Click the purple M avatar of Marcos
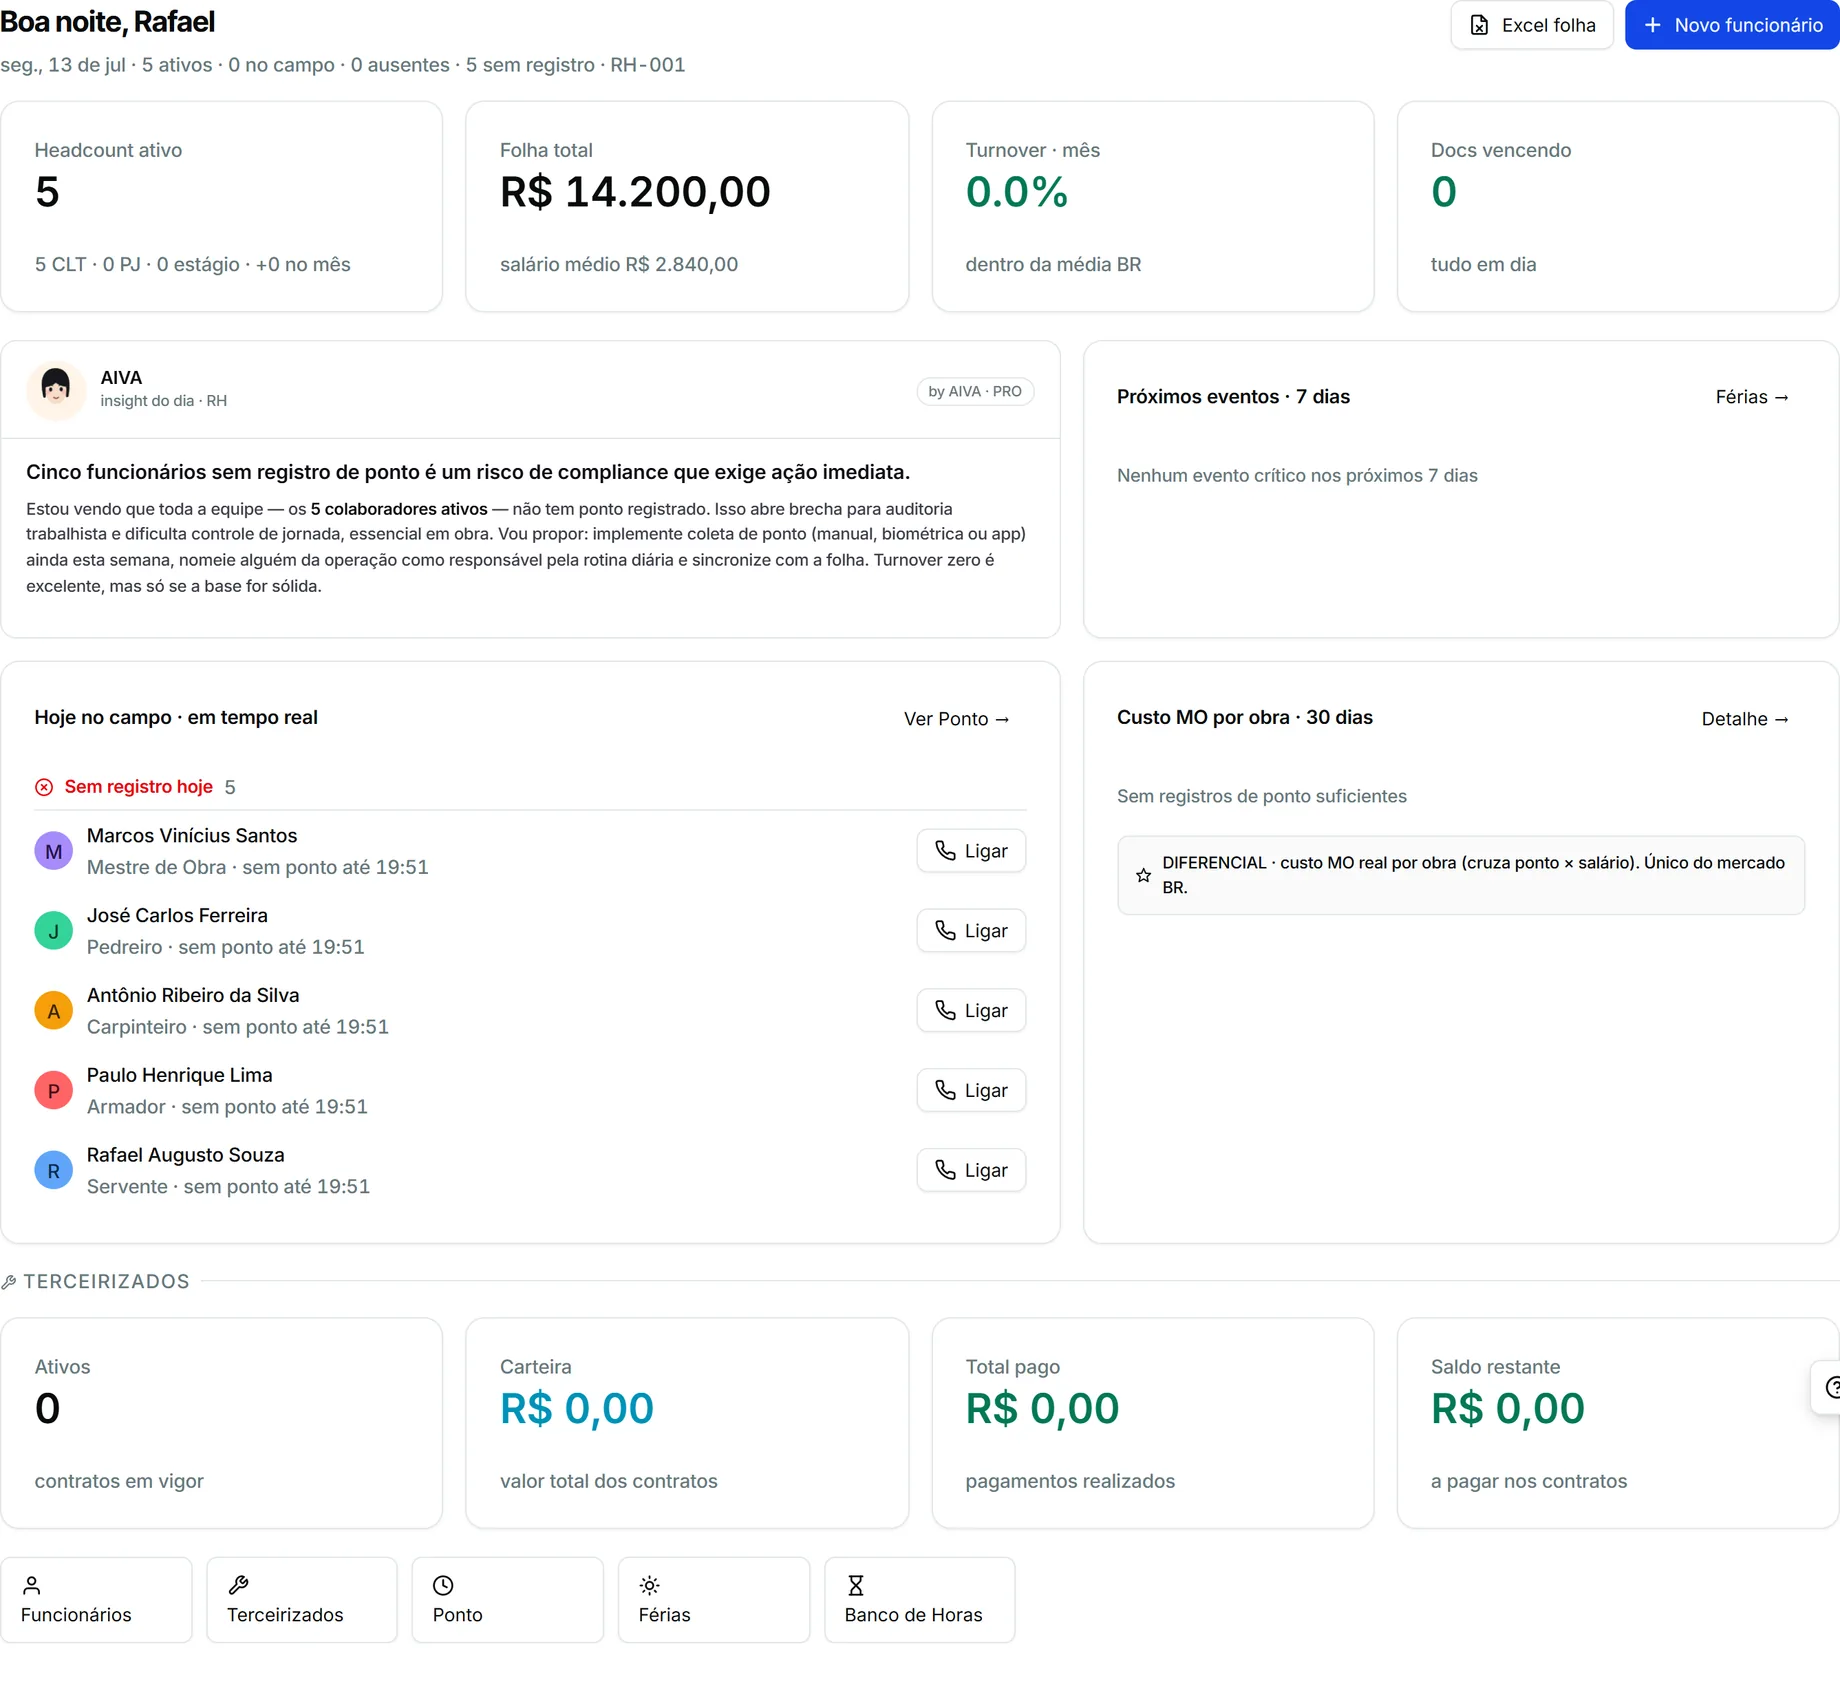1840x1697 pixels. [x=54, y=851]
